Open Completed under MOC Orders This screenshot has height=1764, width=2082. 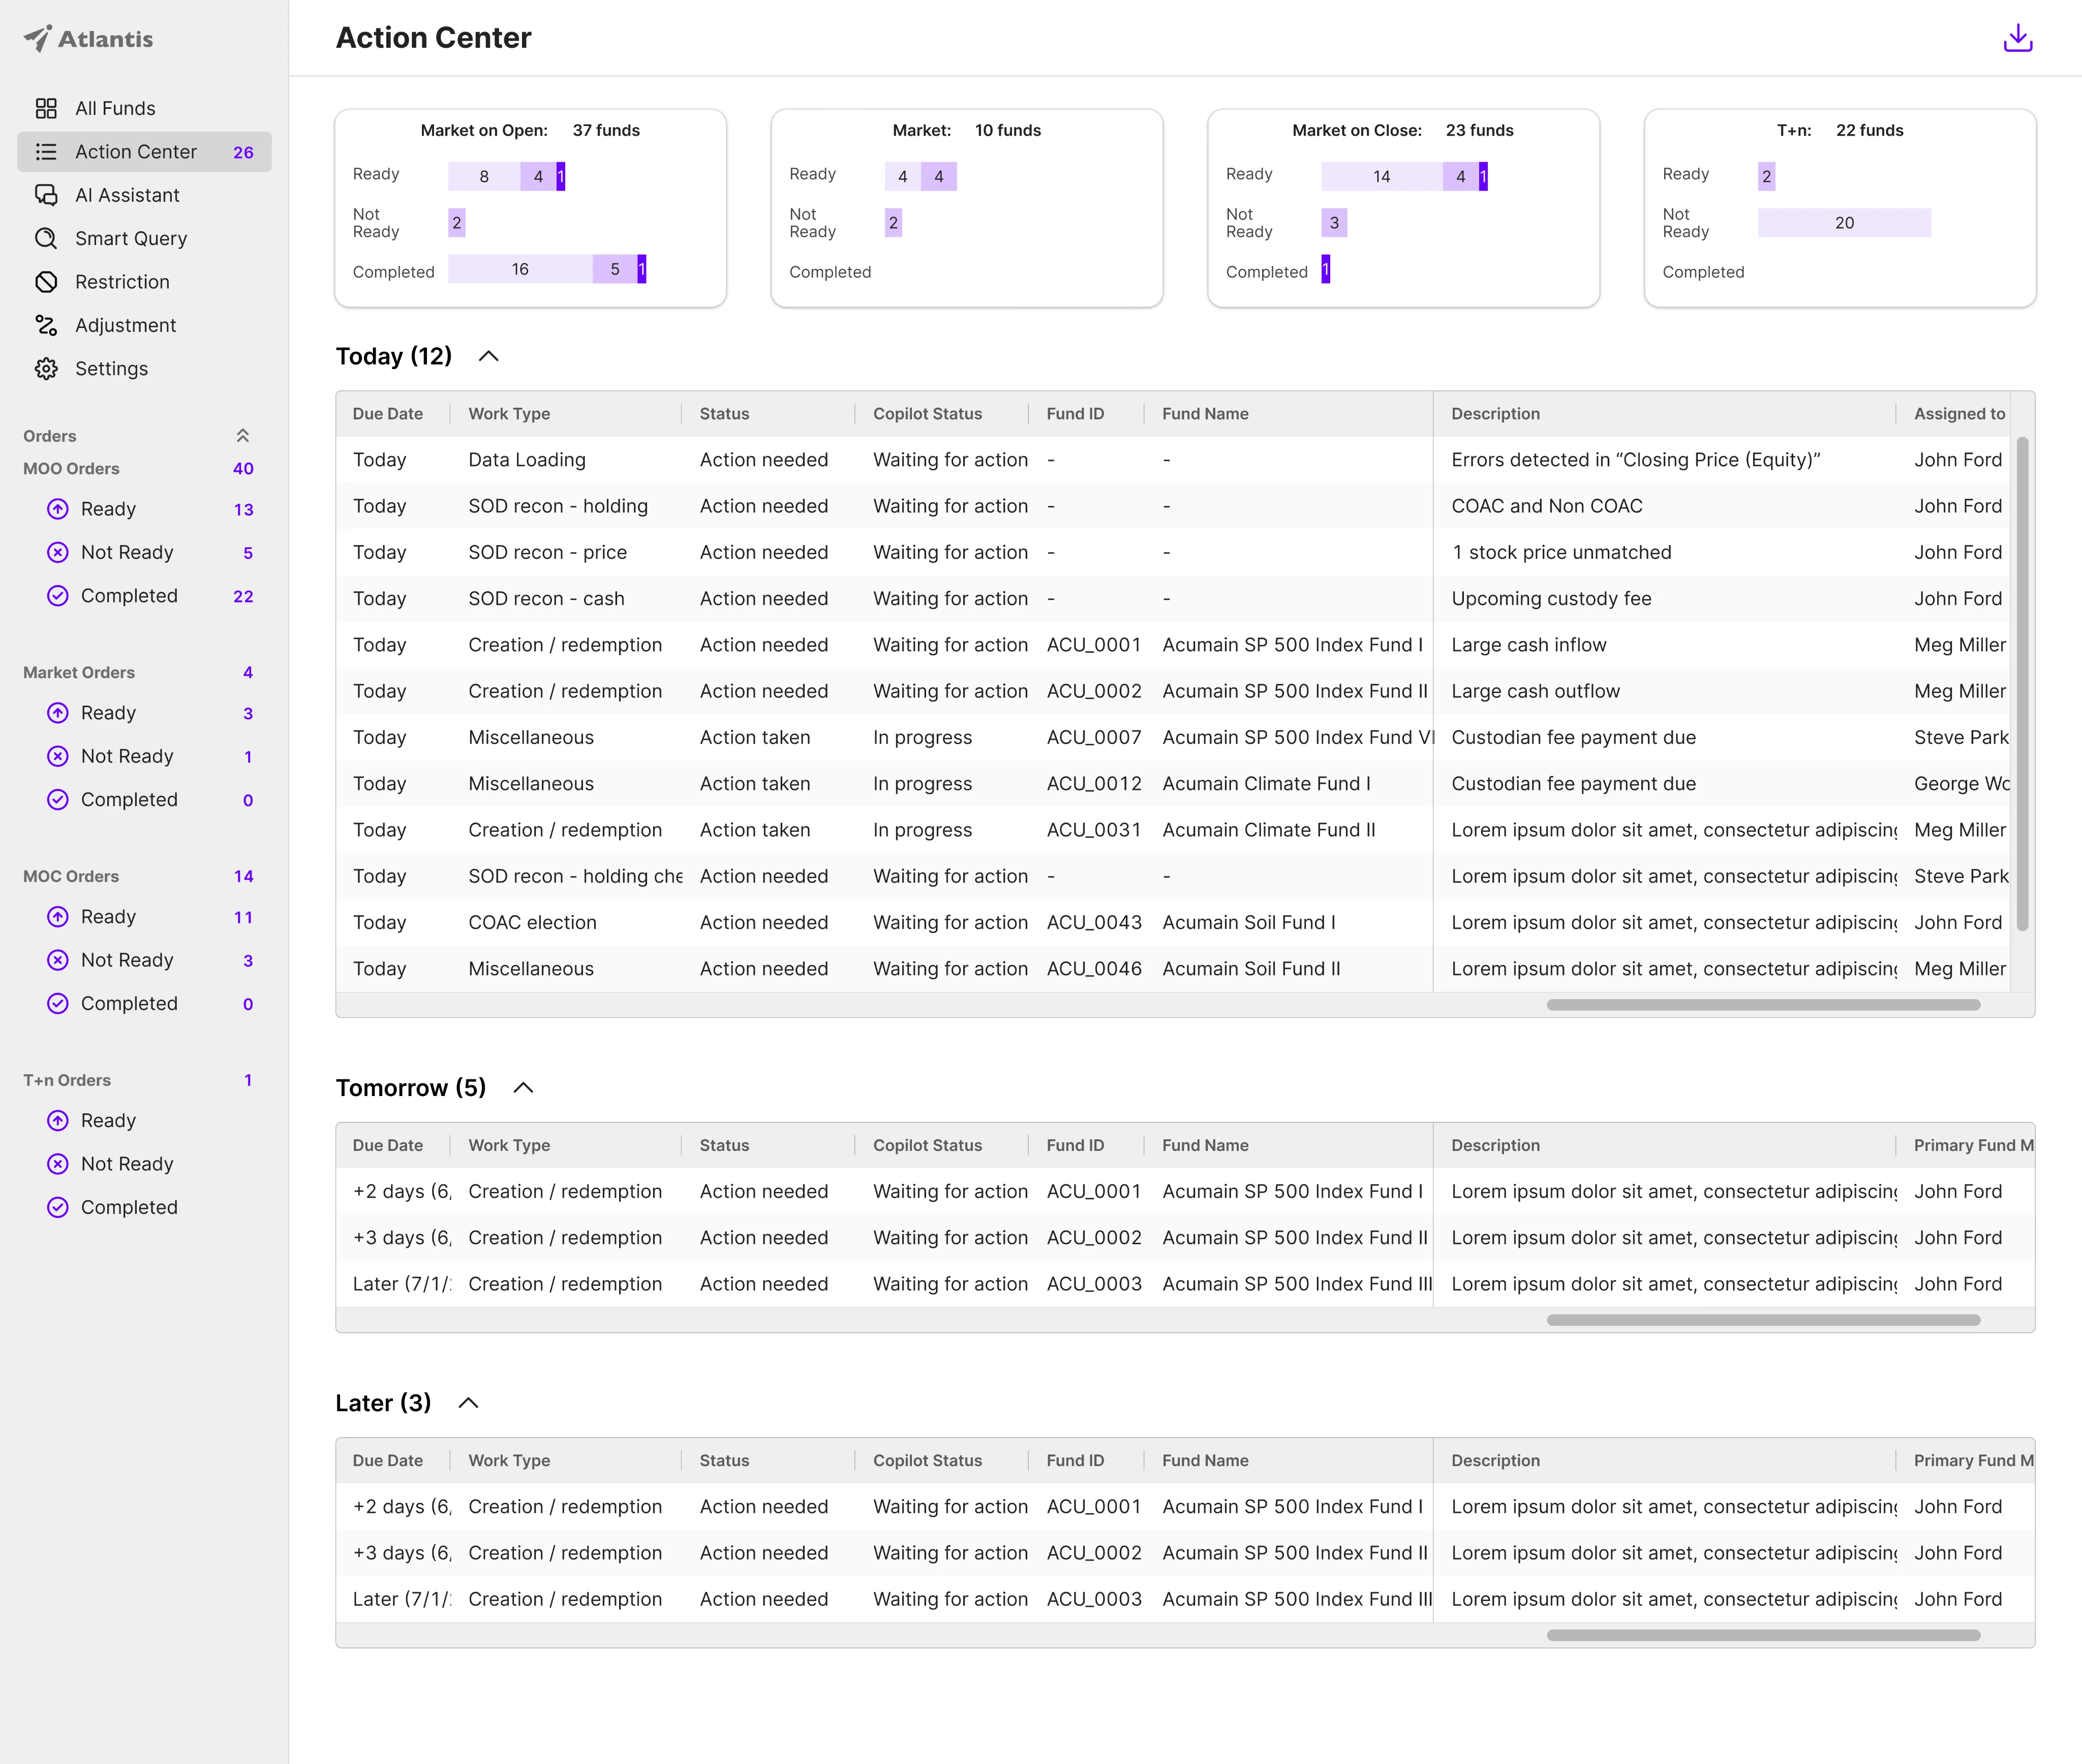129,1003
